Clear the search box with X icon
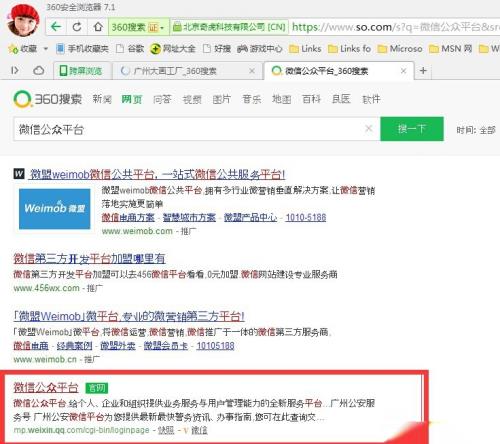 tap(369, 129)
